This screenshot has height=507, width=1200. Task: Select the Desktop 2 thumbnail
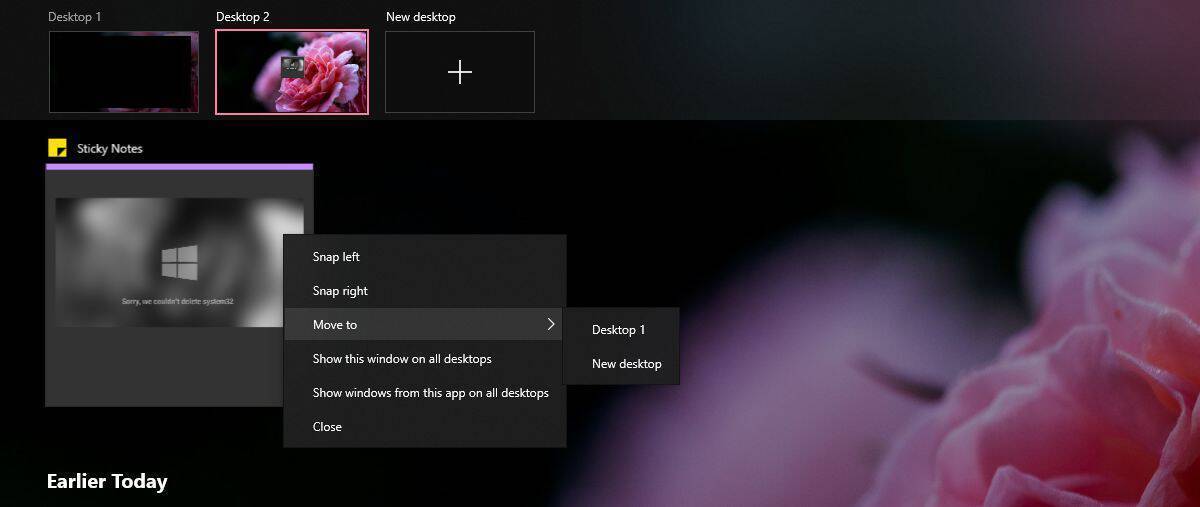click(x=292, y=72)
